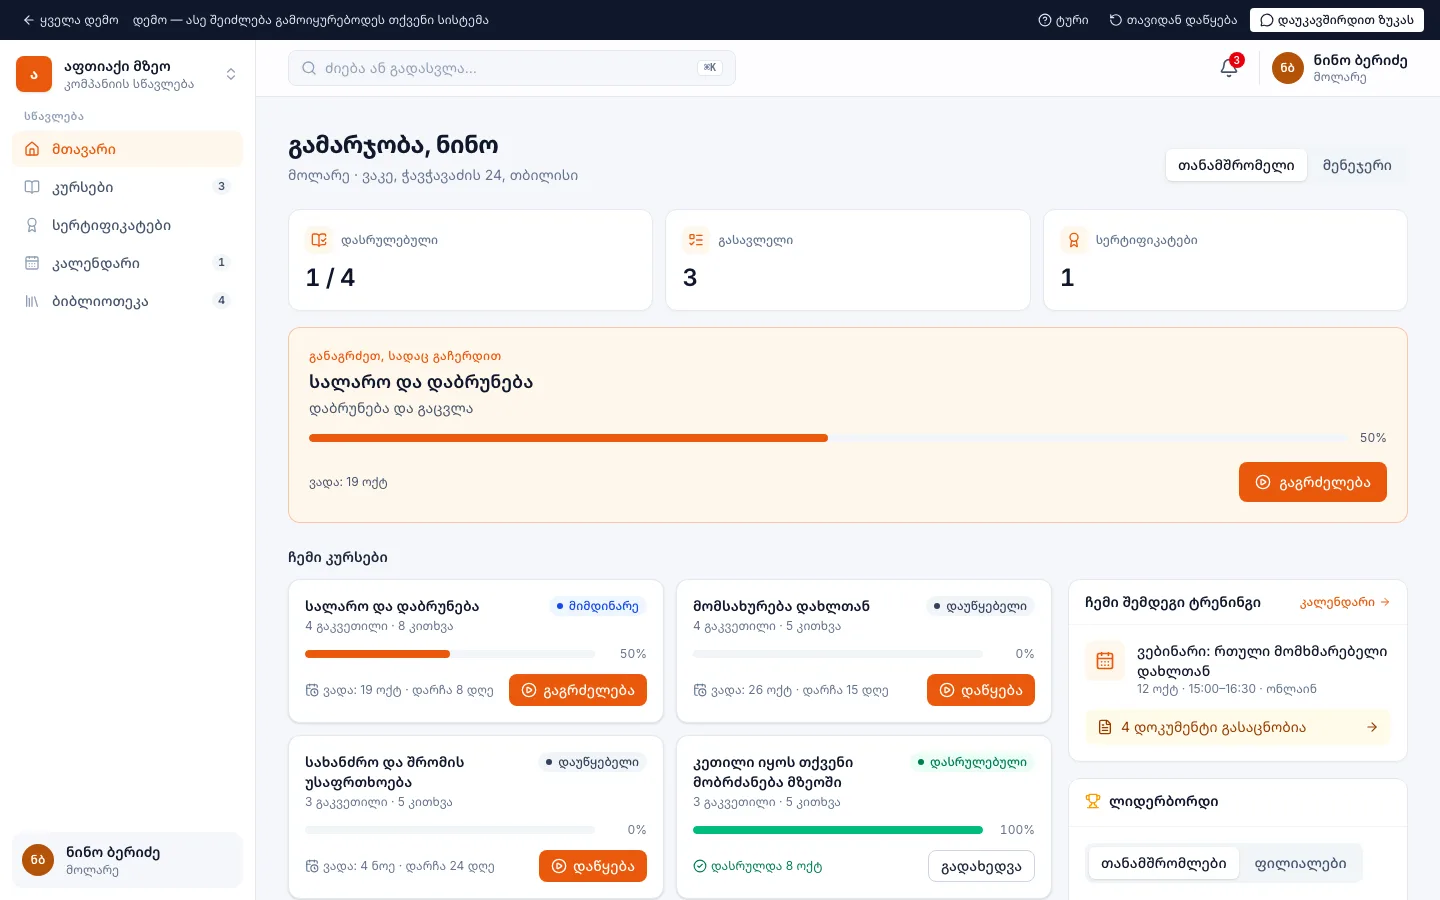Start the ტური from the top bar
This screenshot has width=1440, height=900.
(x=1064, y=20)
